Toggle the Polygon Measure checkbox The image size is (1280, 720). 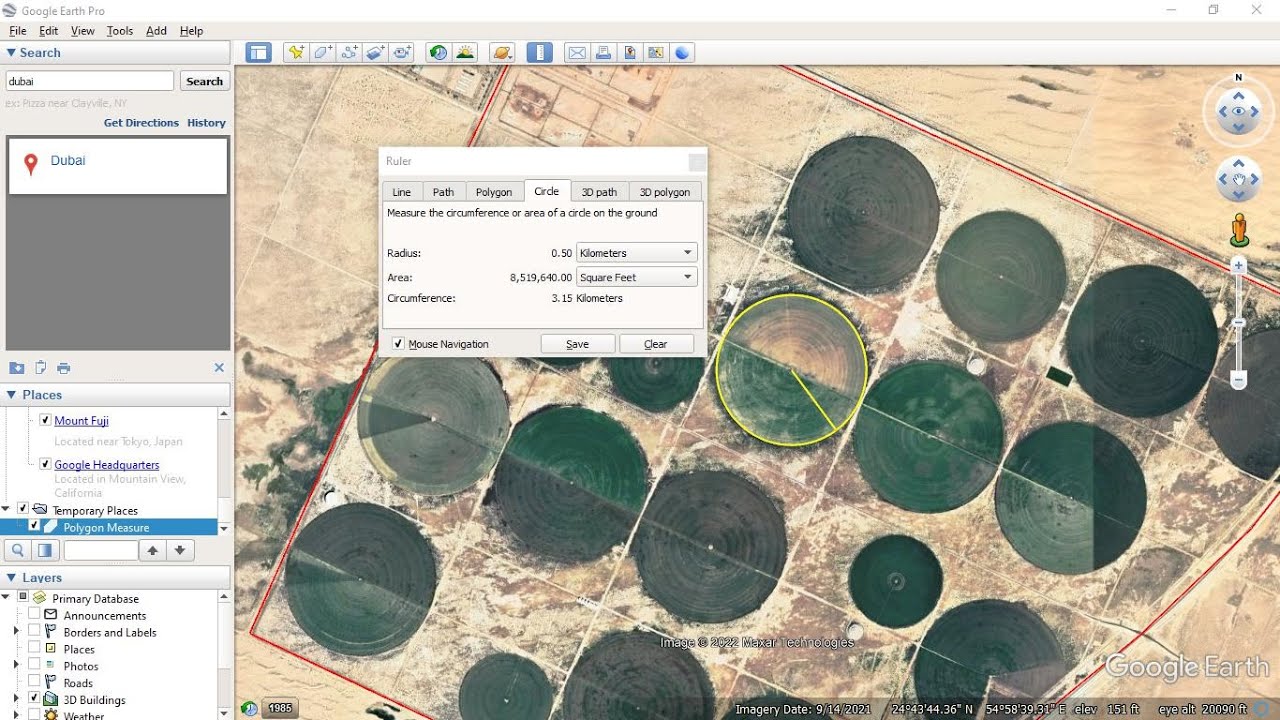[35, 526]
